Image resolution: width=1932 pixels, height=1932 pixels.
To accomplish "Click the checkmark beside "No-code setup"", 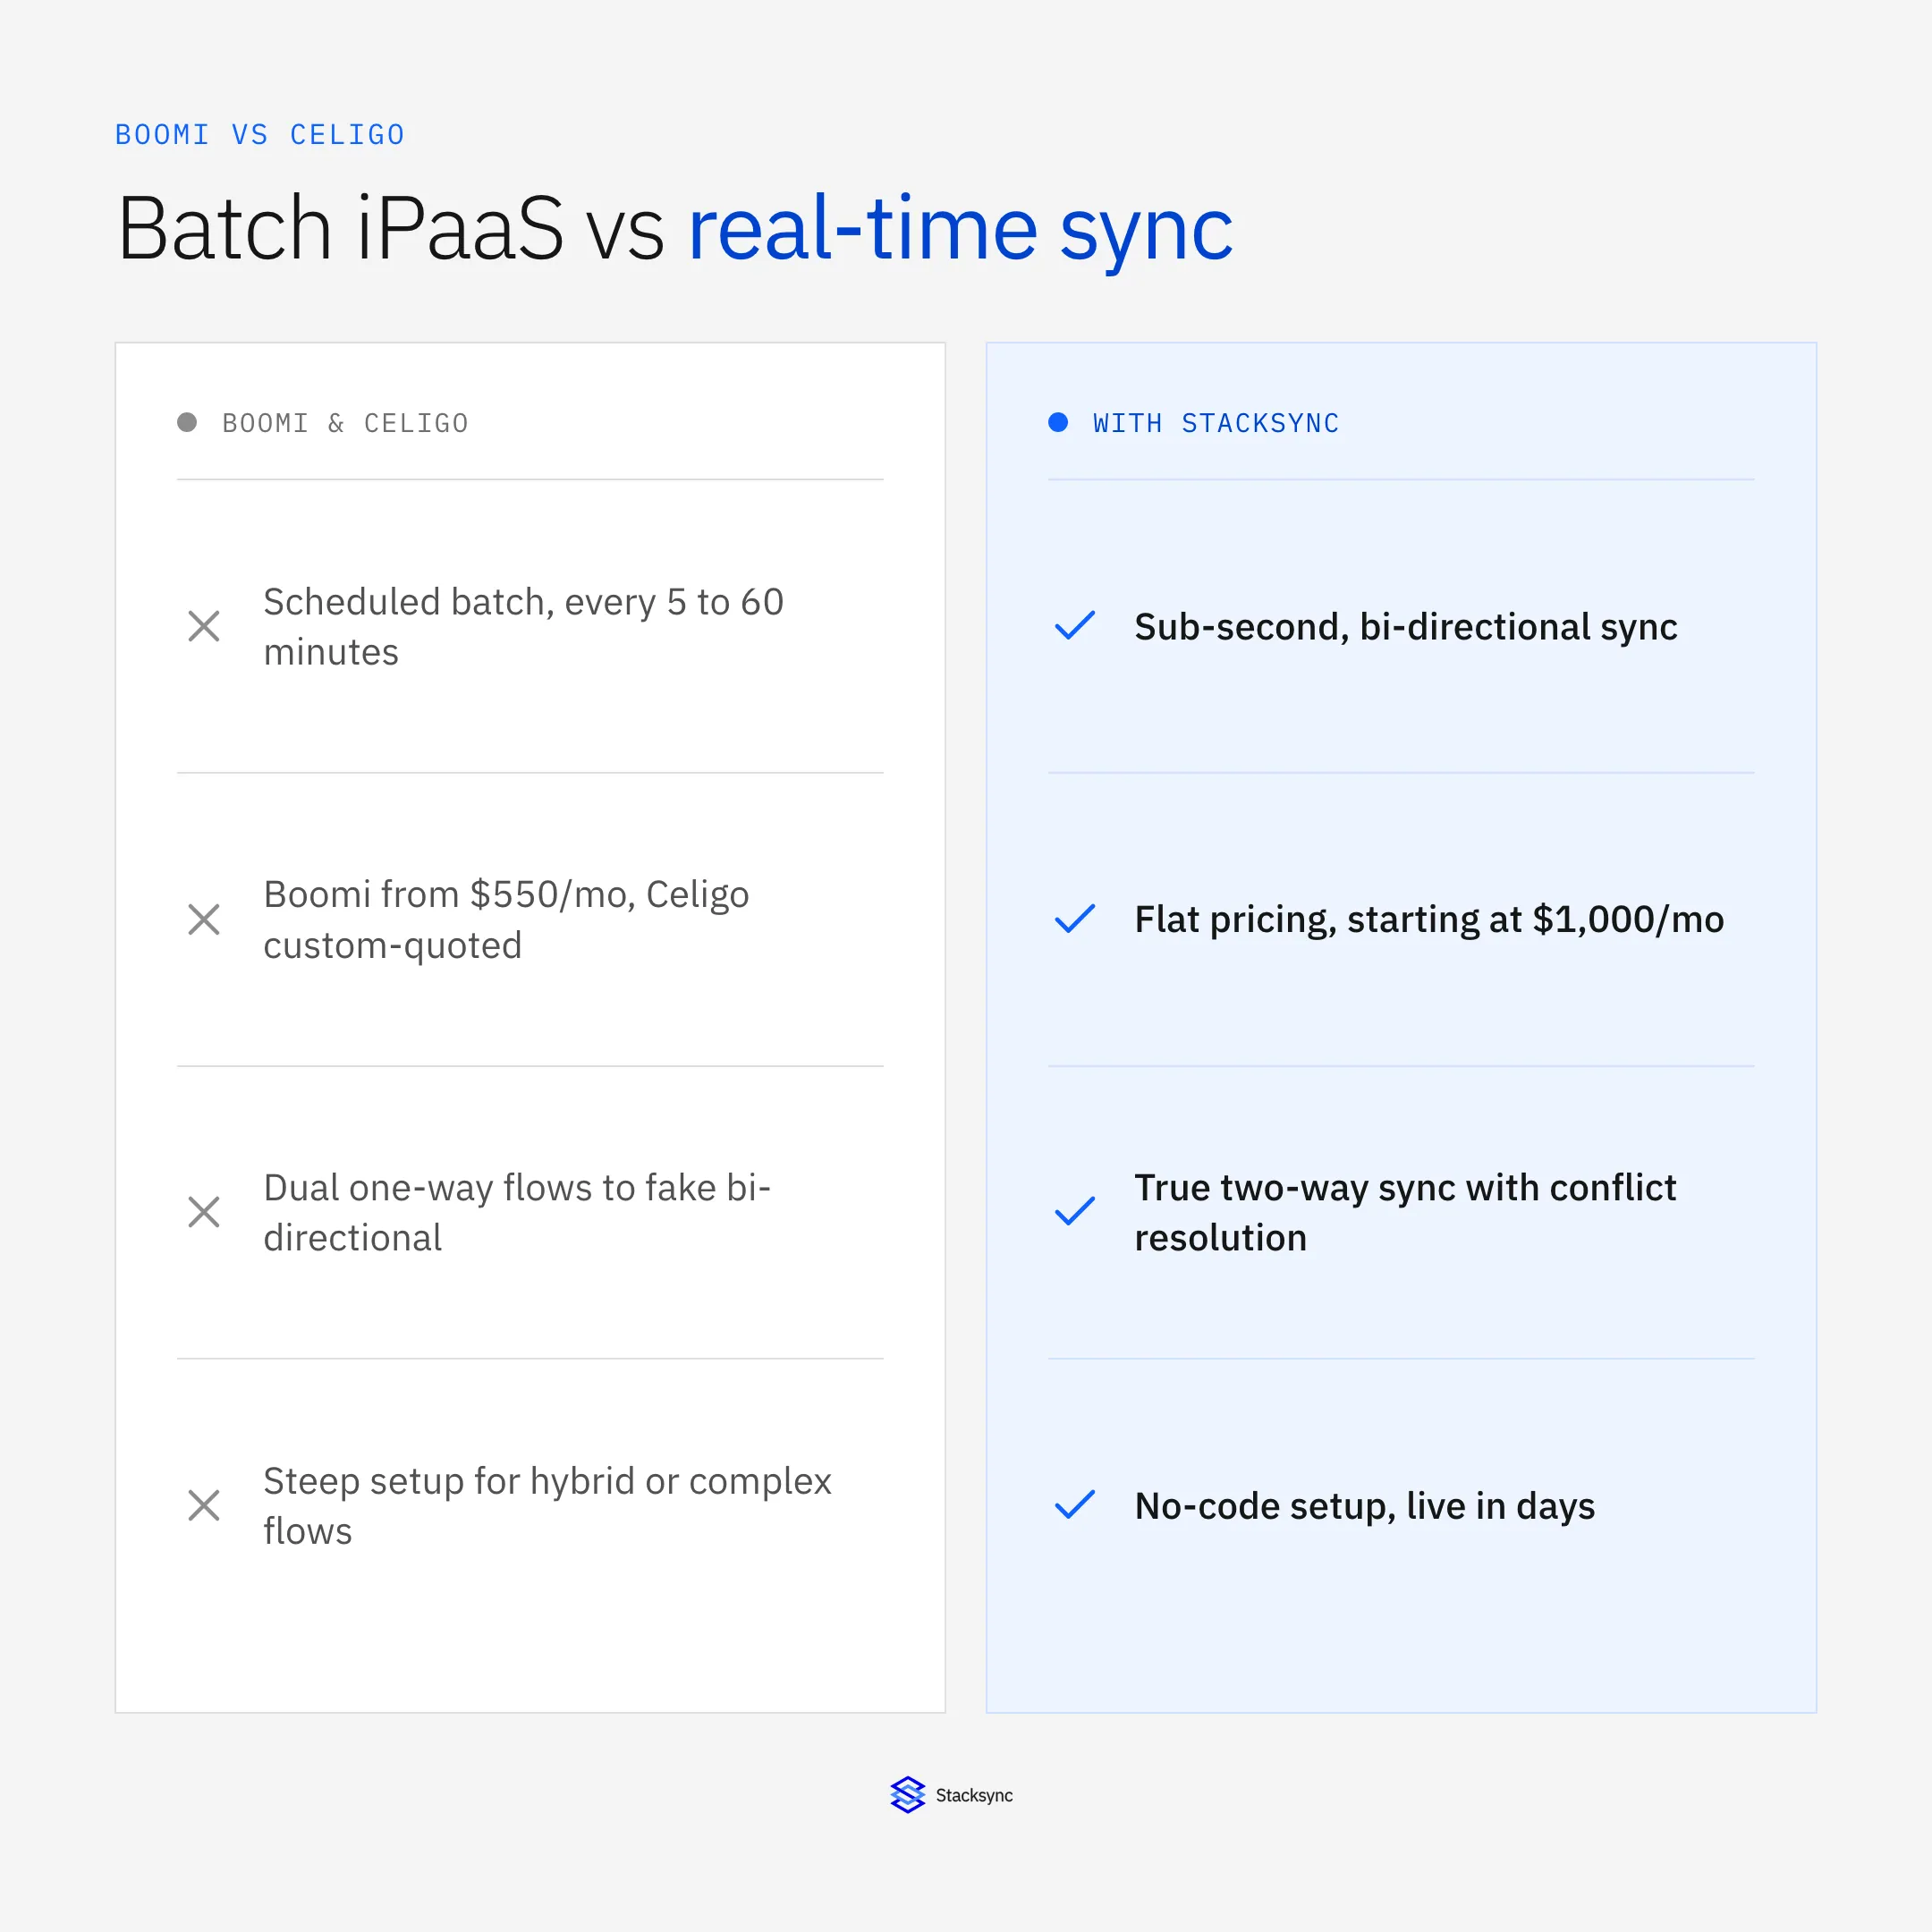I will (1075, 1504).
